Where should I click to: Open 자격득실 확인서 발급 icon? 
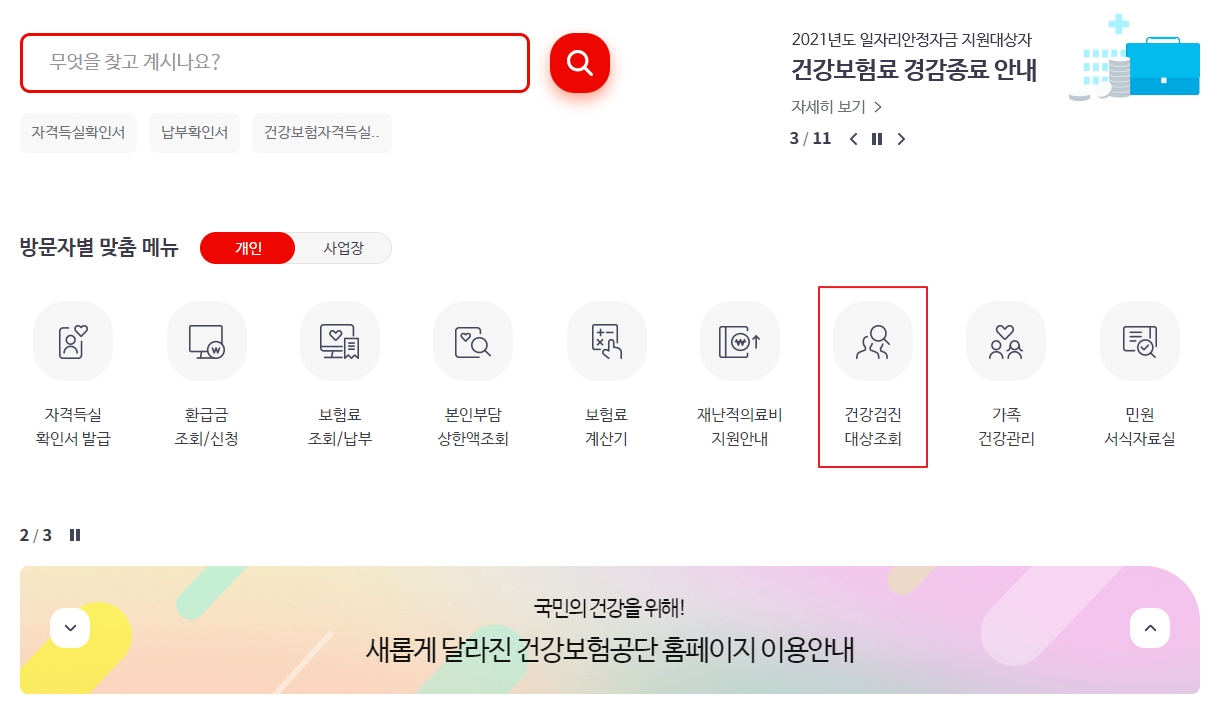pos(73,341)
